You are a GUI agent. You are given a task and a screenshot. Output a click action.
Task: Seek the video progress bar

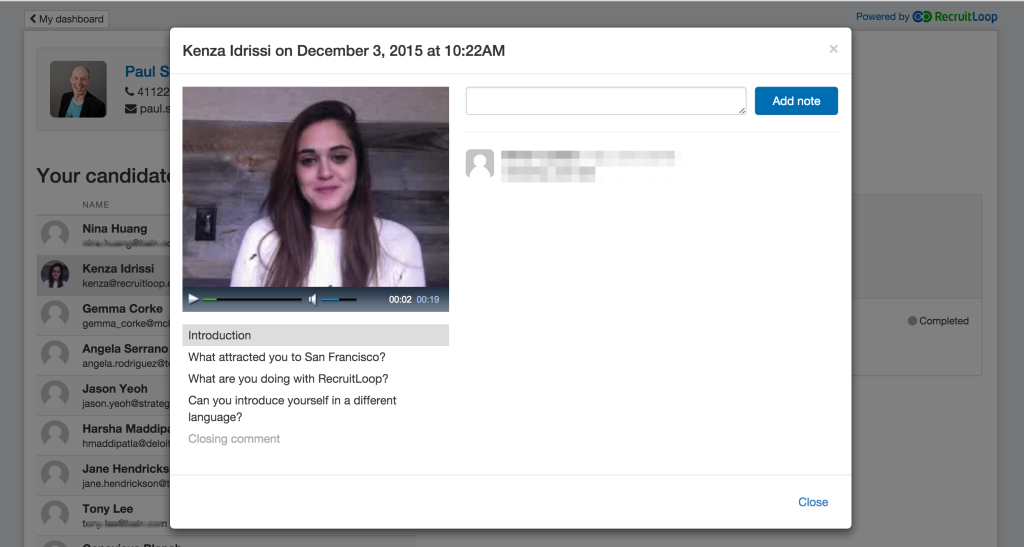[252, 299]
